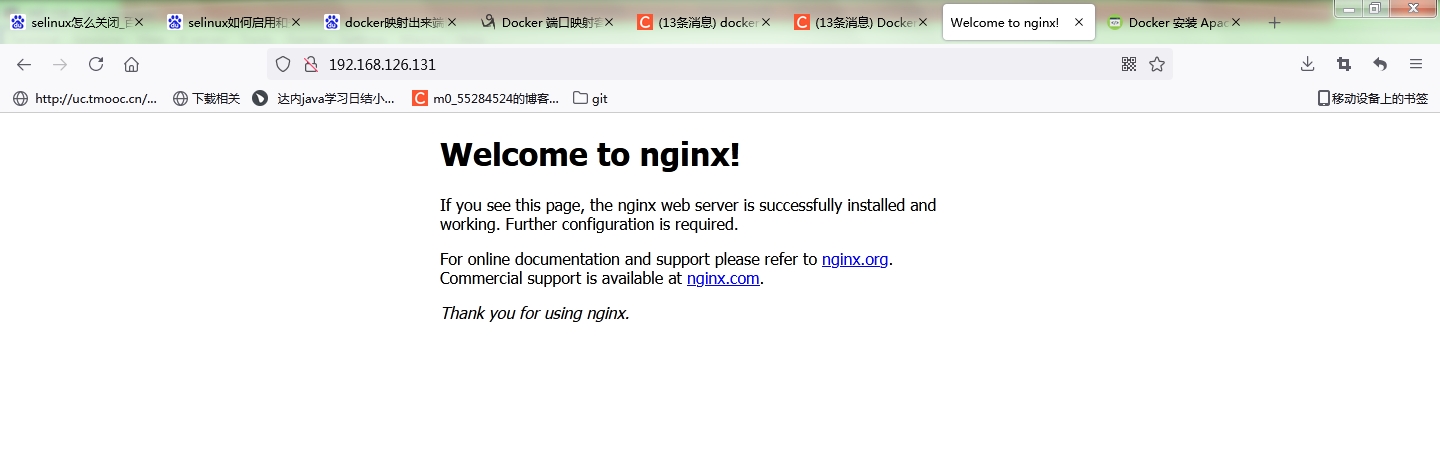Reload the current page
The image size is (1440, 473).
96,64
